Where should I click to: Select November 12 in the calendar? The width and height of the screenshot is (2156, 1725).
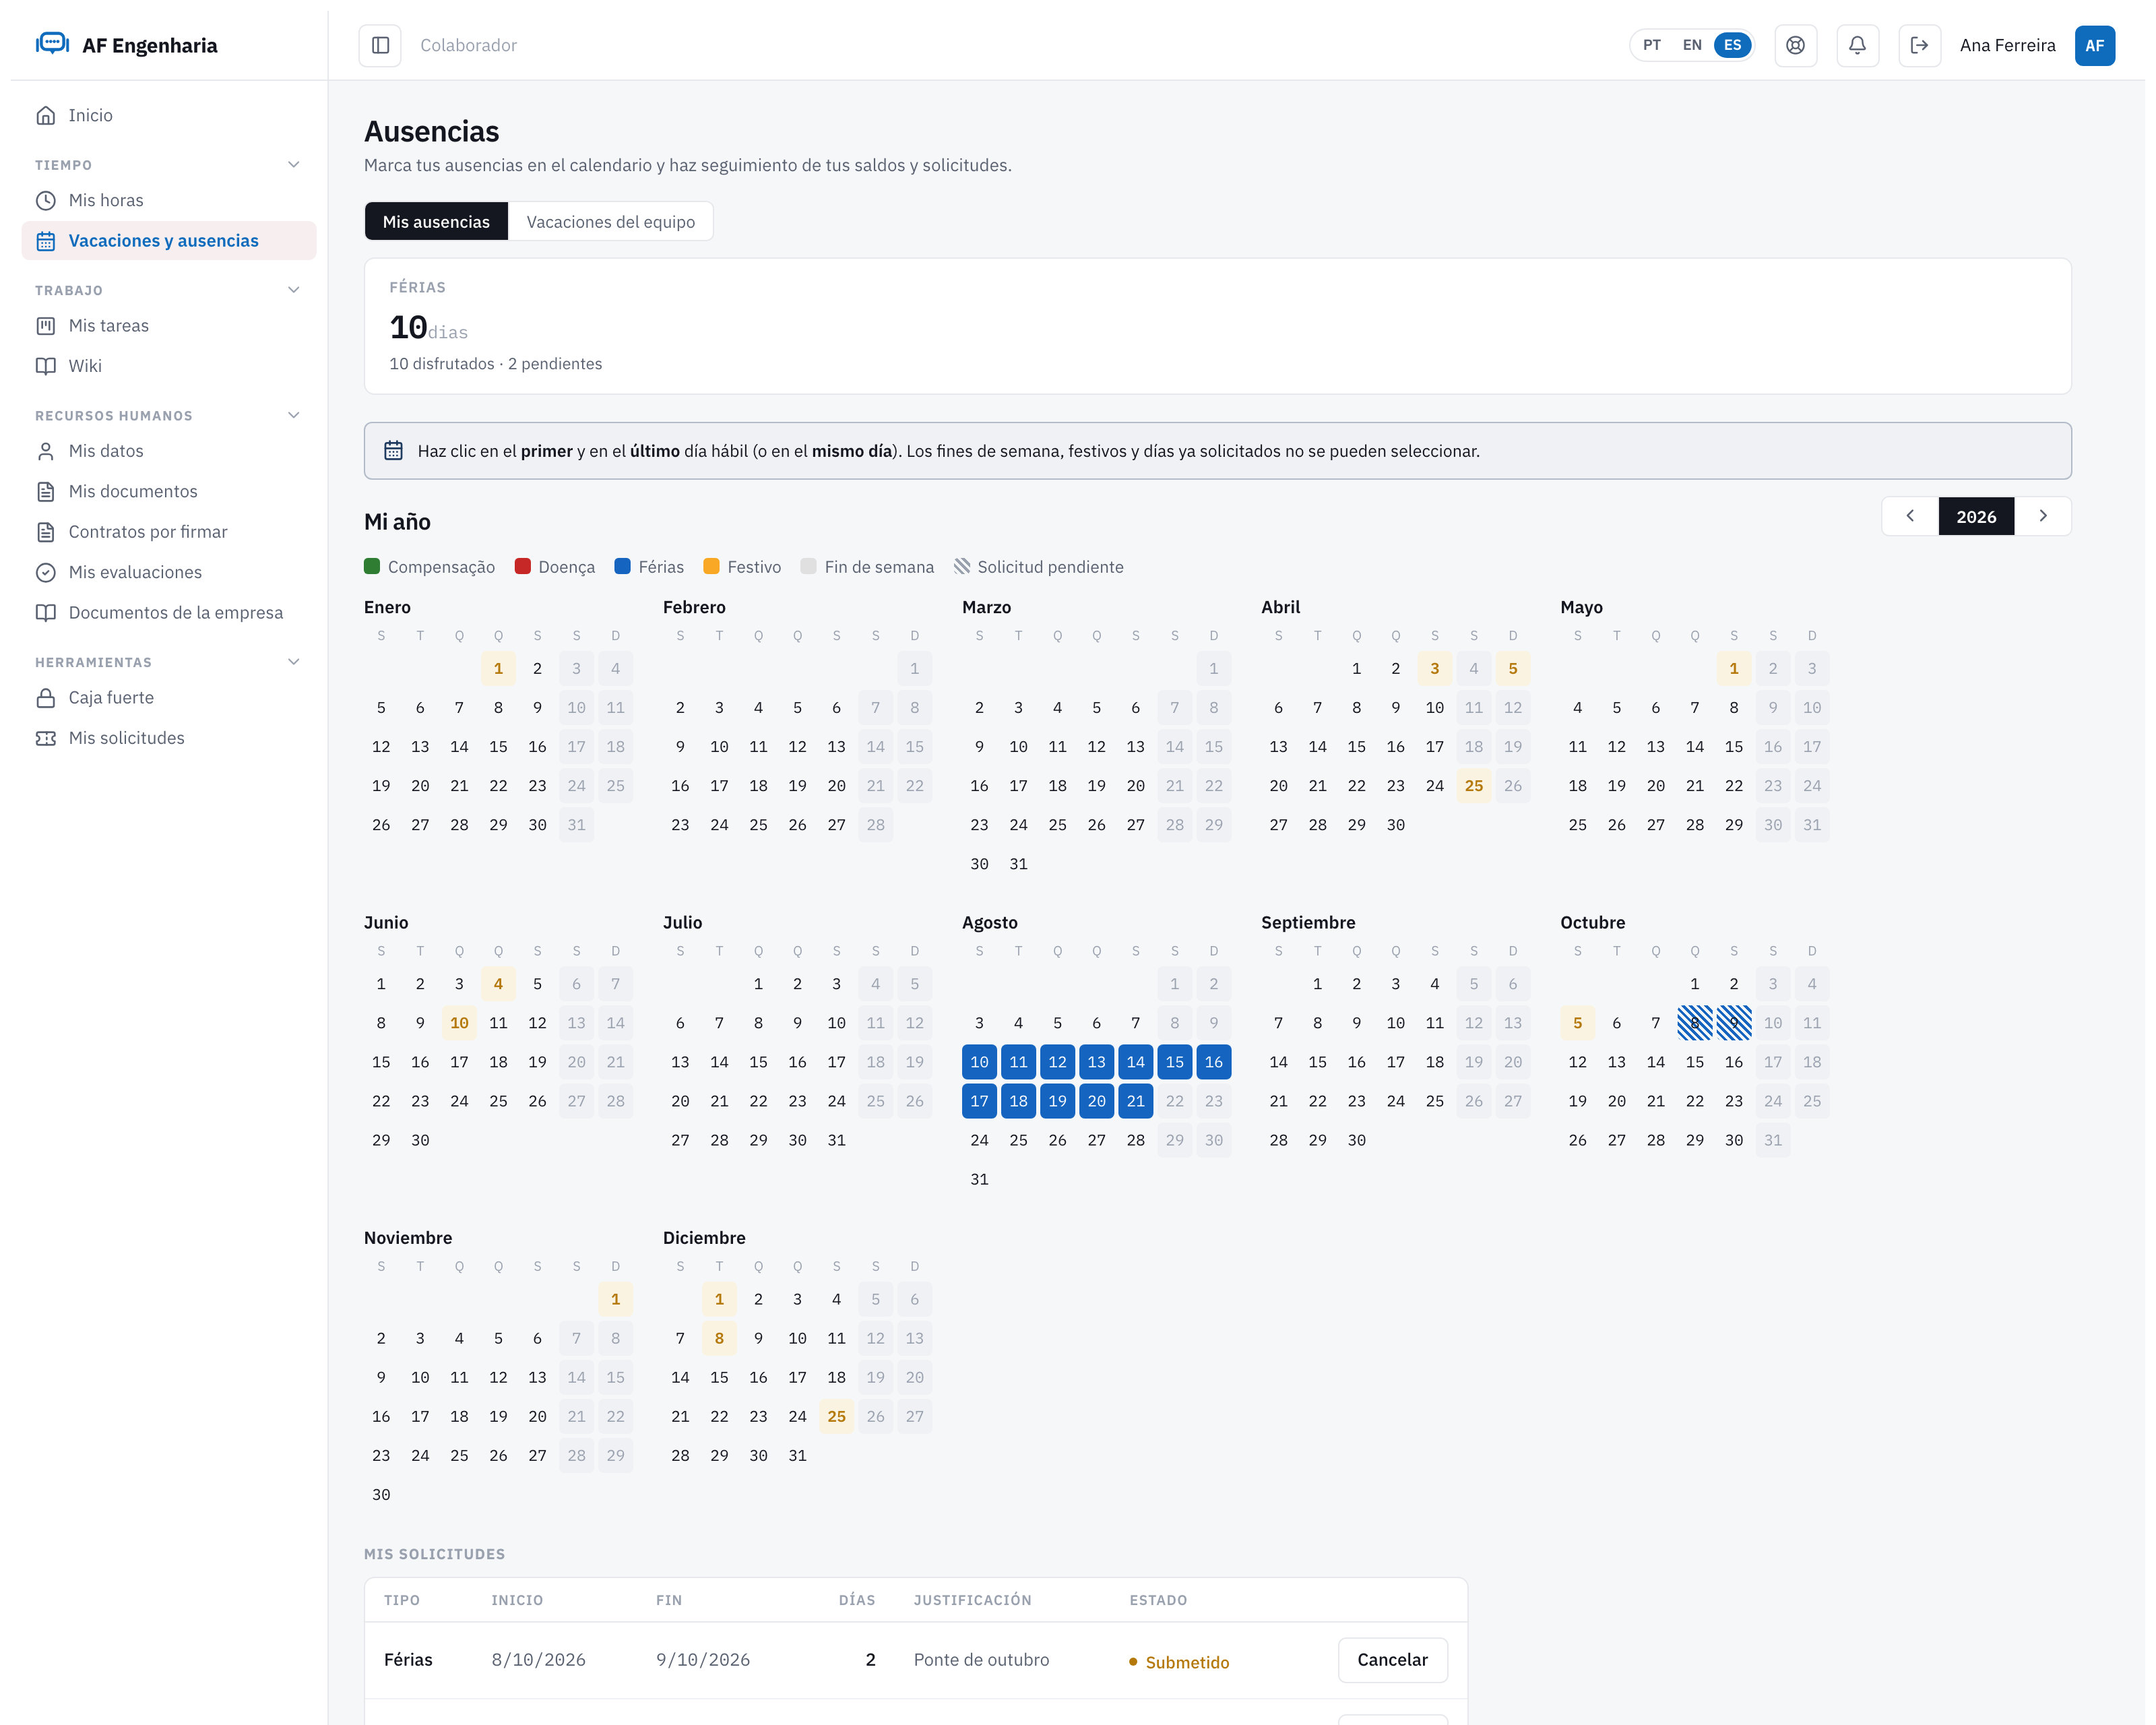tap(498, 1378)
